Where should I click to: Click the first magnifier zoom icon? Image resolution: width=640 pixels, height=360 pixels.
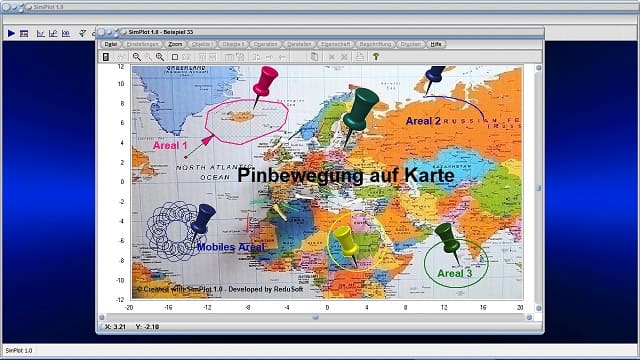point(137,57)
